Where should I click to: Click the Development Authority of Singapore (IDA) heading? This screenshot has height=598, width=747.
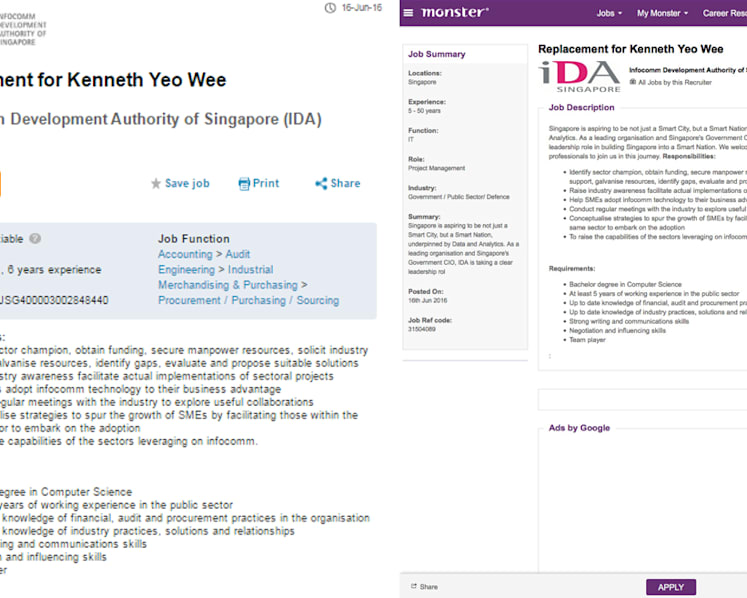coord(161,119)
